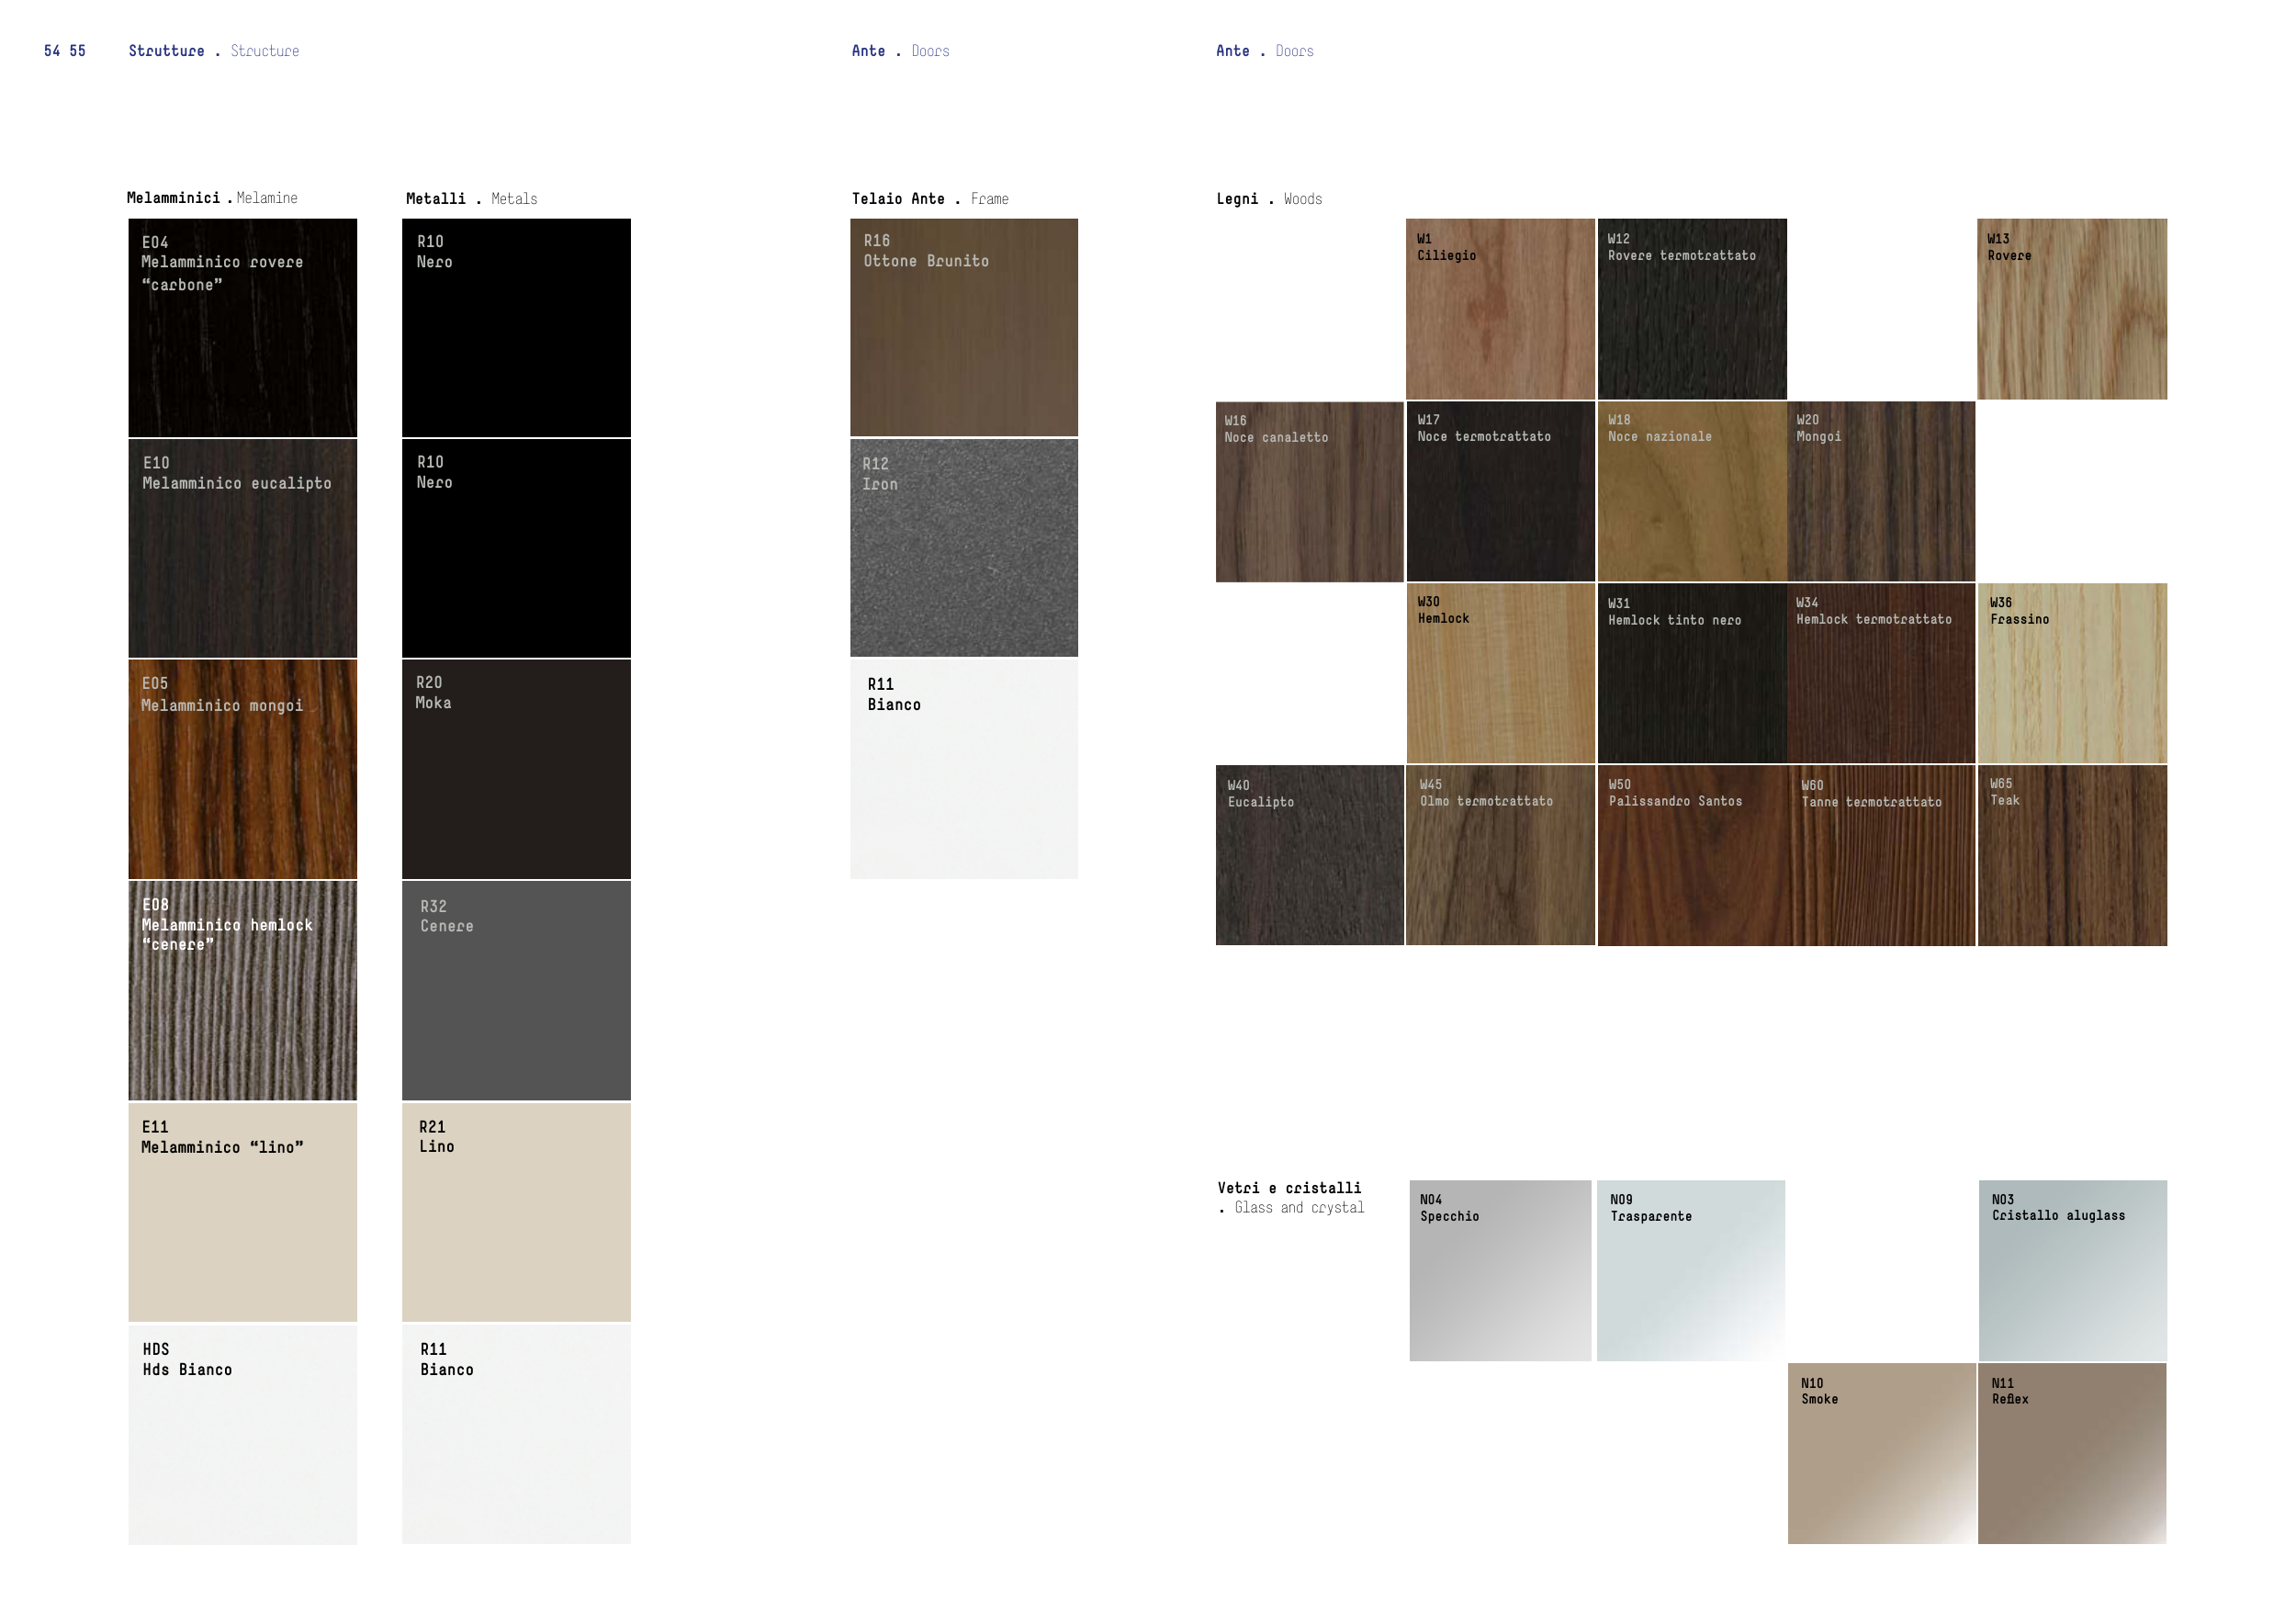
Task: Select the W13 Rovere wood sample
Action: (2072, 309)
